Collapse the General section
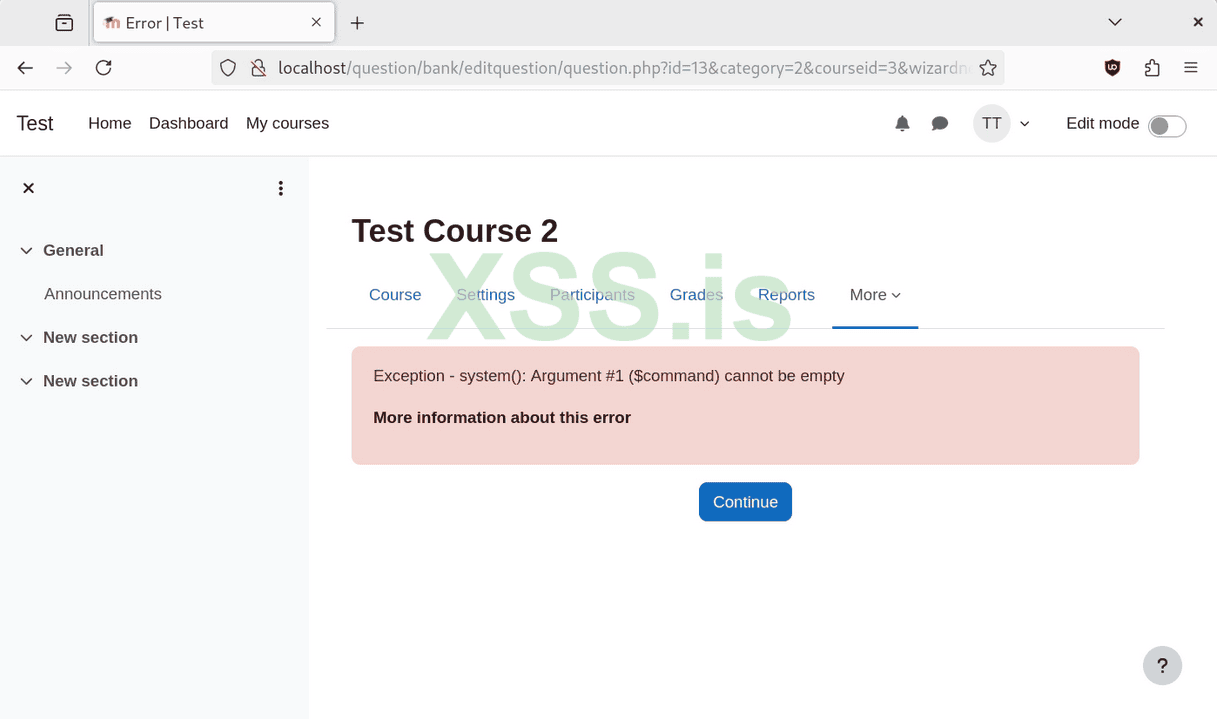1217x719 pixels. point(26,251)
